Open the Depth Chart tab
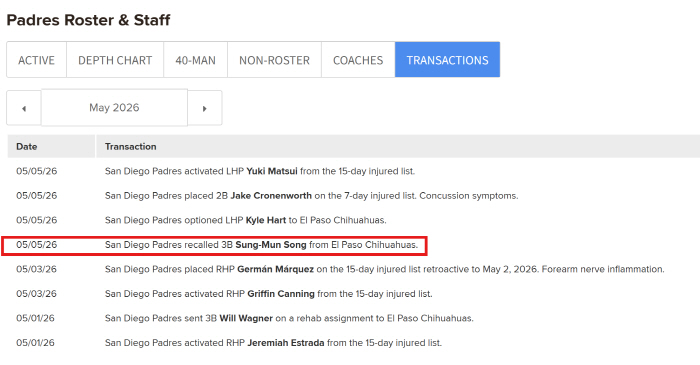The image size is (700, 365). (x=115, y=60)
